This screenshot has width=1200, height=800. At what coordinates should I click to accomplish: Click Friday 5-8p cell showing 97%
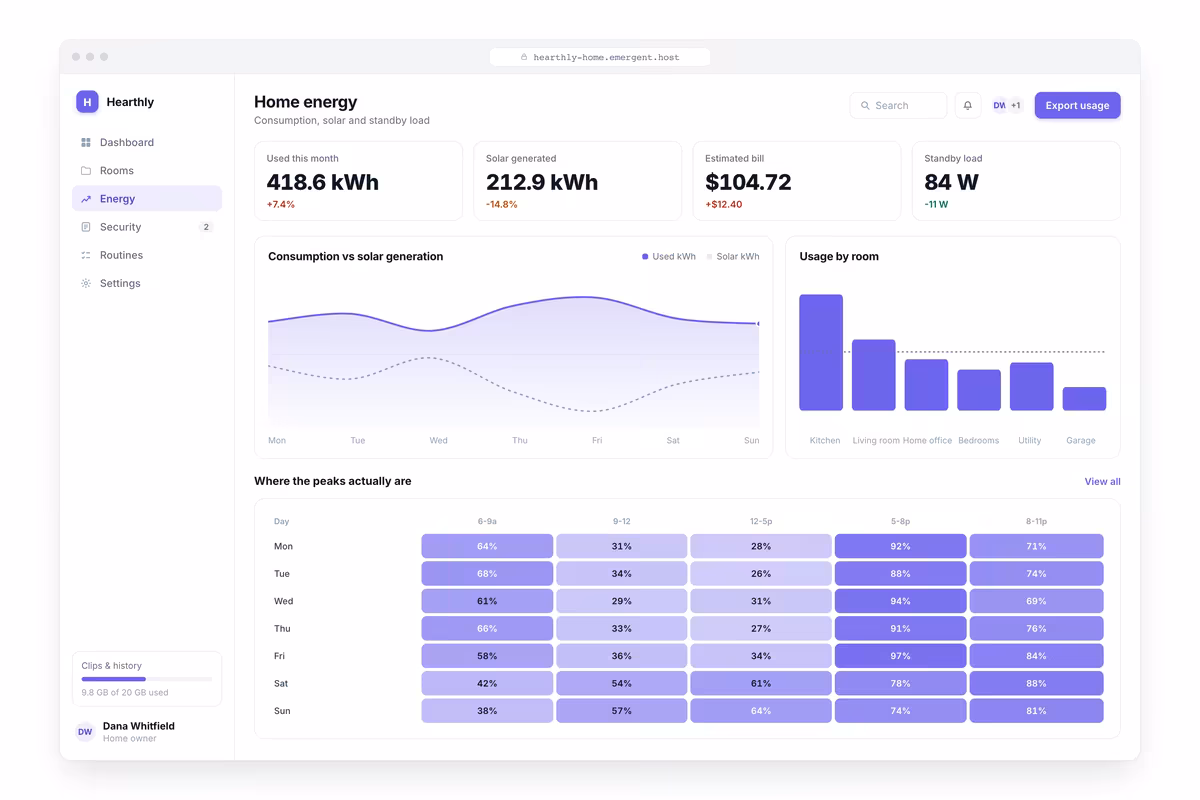coord(900,656)
